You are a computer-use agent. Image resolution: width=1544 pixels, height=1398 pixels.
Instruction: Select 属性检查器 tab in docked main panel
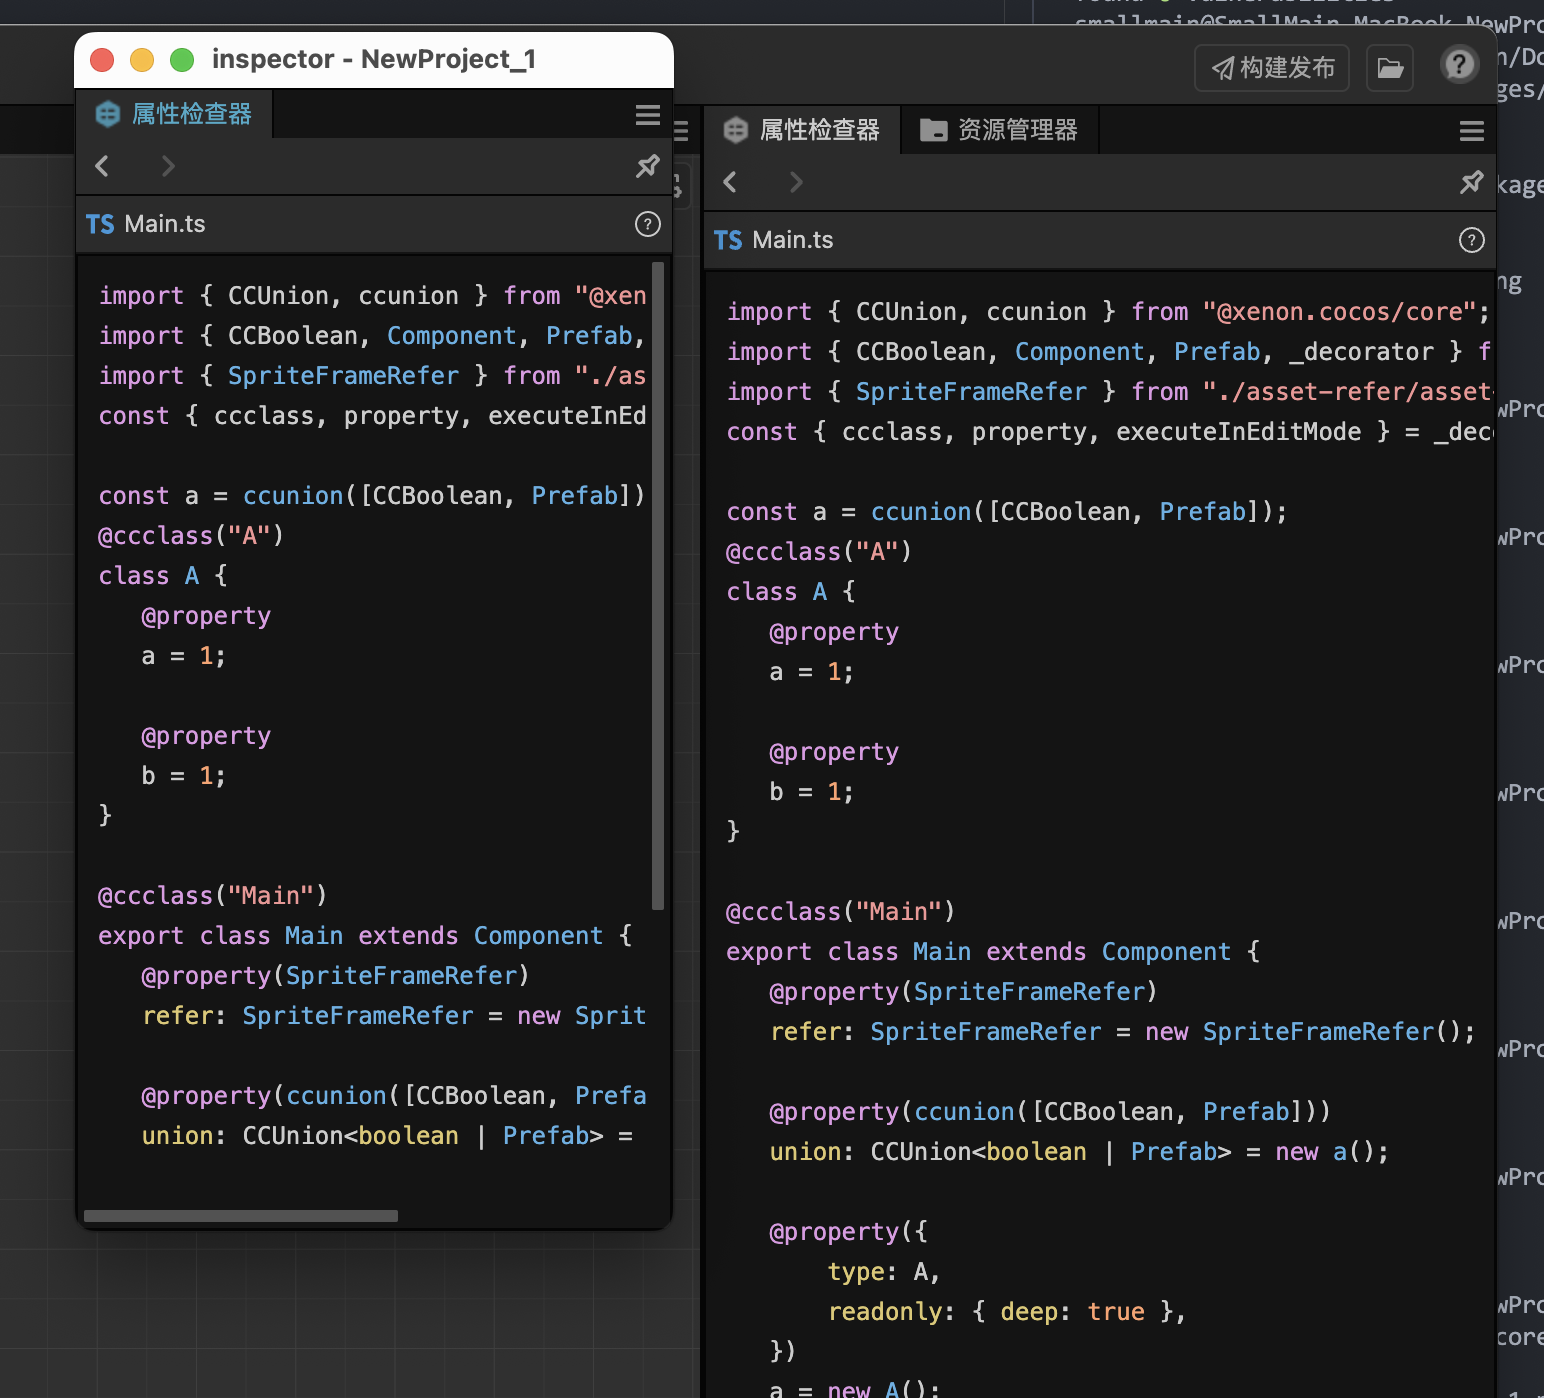803,130
